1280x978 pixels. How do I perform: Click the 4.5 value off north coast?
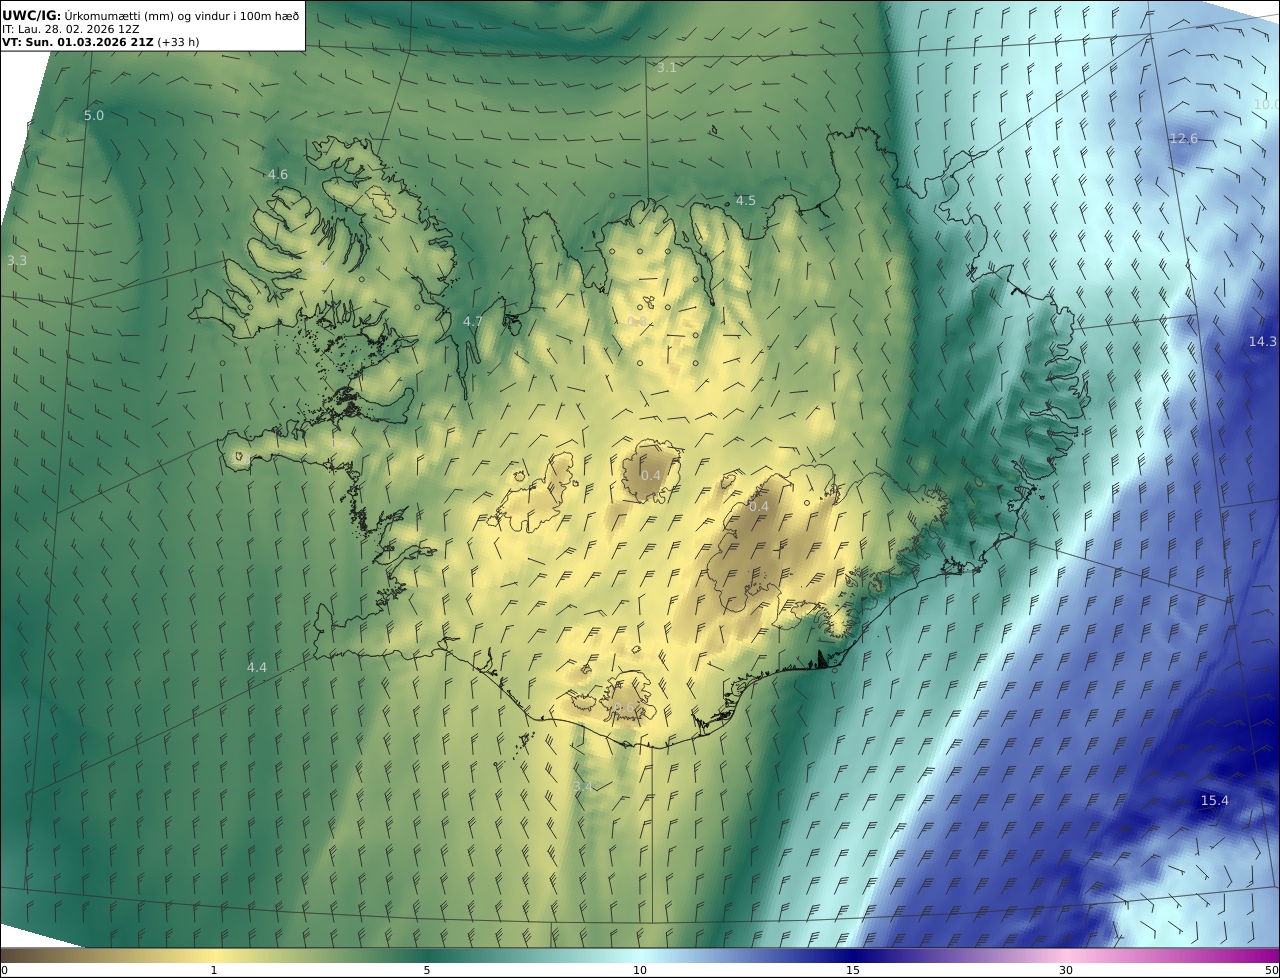point(745,201)
